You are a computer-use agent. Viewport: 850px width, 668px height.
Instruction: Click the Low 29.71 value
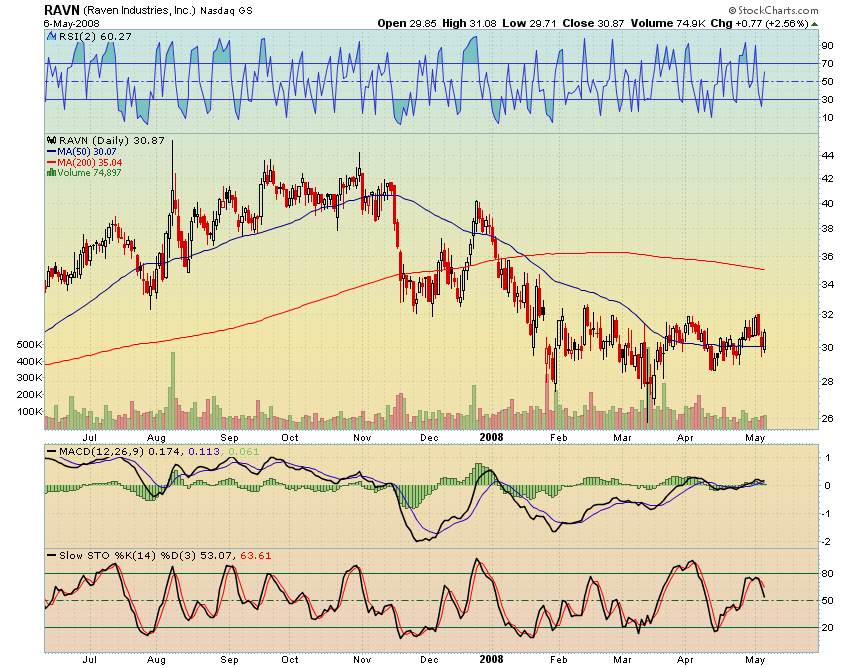[x=529, y=23]
